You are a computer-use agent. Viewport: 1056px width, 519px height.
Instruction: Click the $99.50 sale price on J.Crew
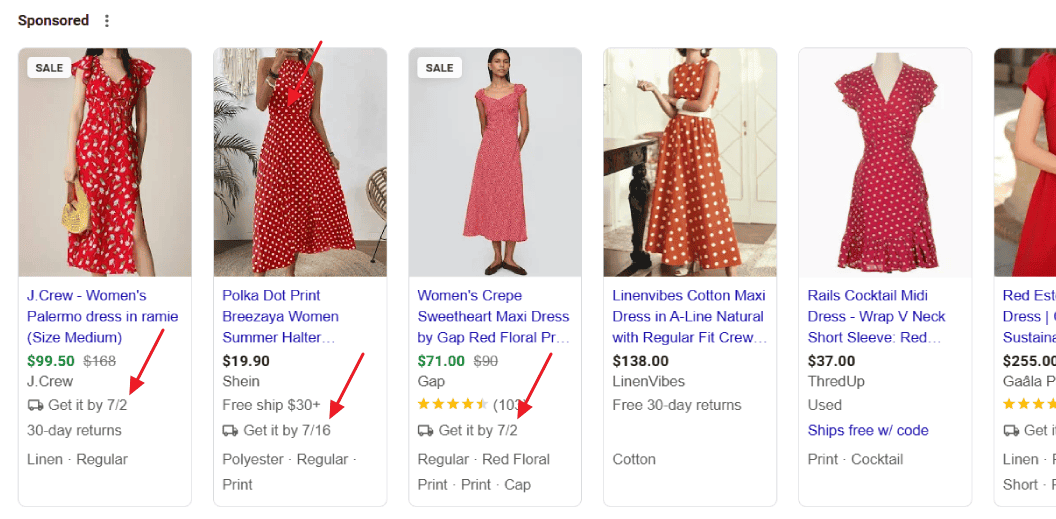tap(51, 361)
